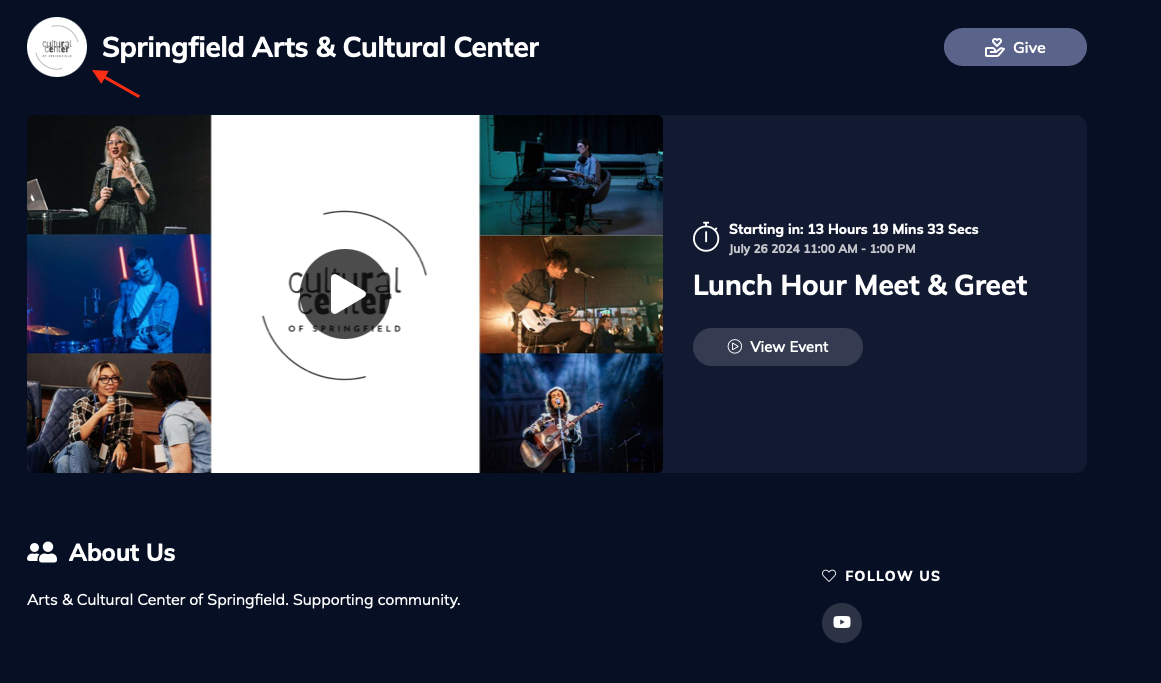Select the photo of woman speaking with microphone
The width and height of the screenshot is (1161, 683).
coord(119,175)
